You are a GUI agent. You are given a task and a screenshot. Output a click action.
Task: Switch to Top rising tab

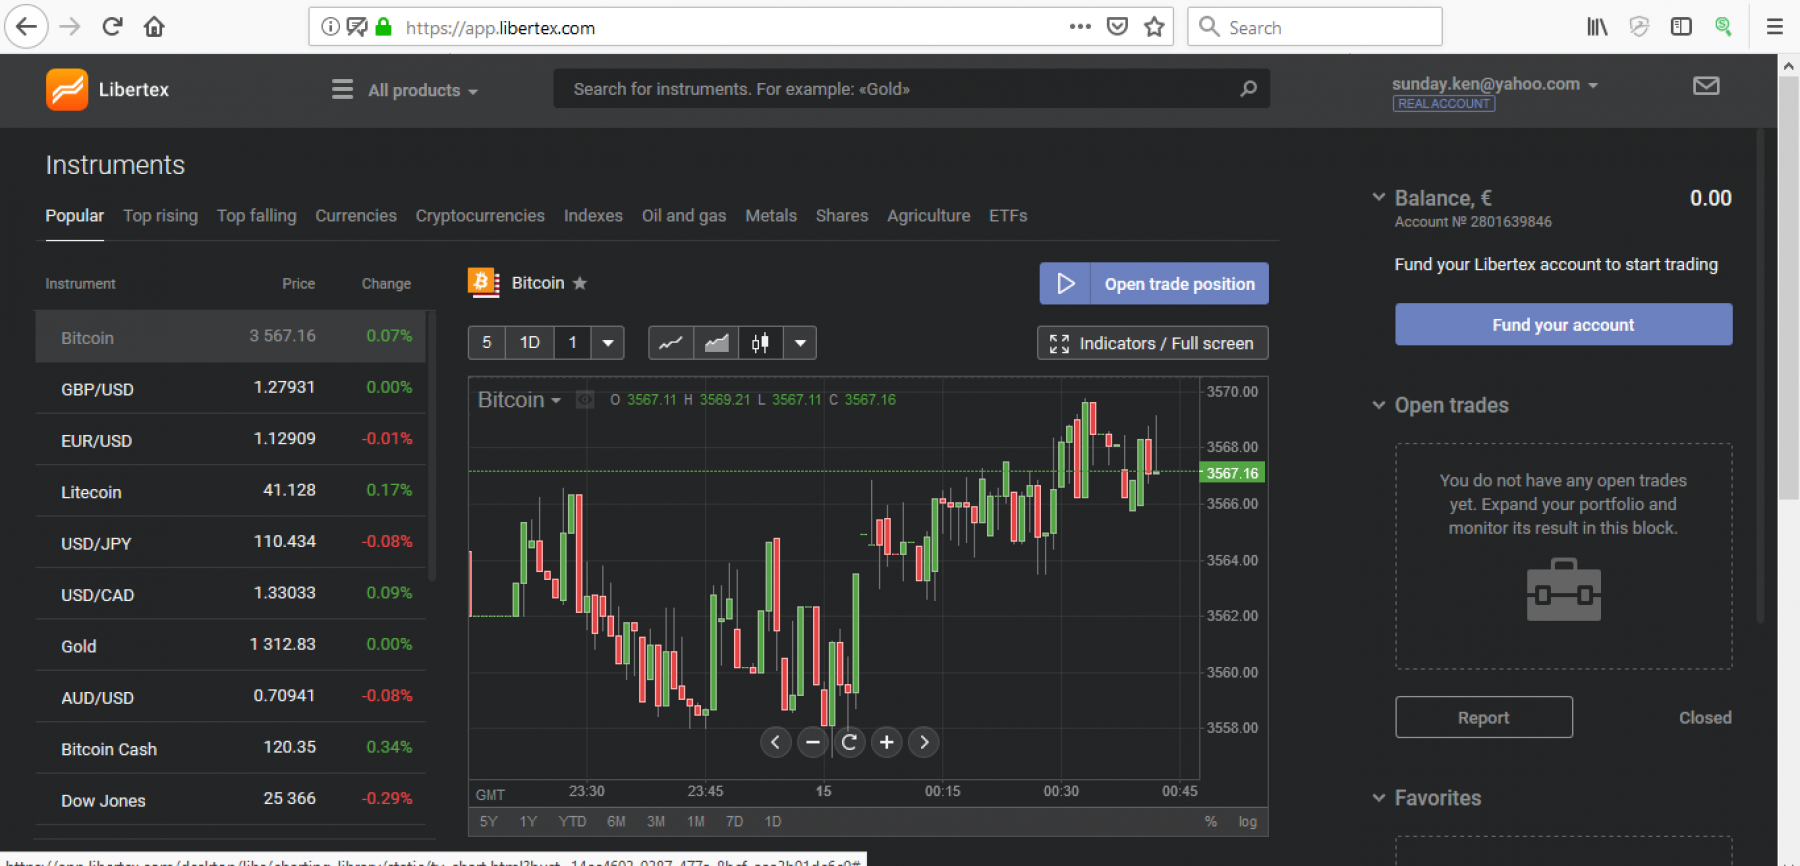(160, 216)
